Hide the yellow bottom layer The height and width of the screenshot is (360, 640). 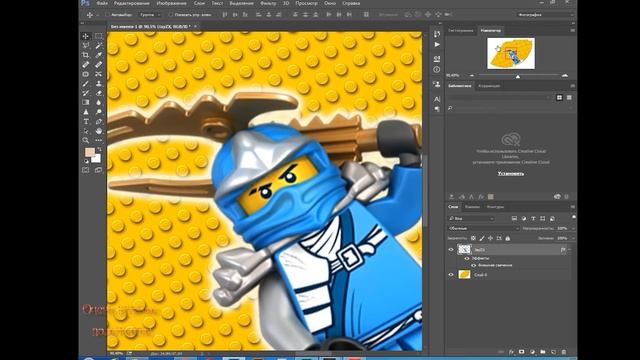pos(451,275)
